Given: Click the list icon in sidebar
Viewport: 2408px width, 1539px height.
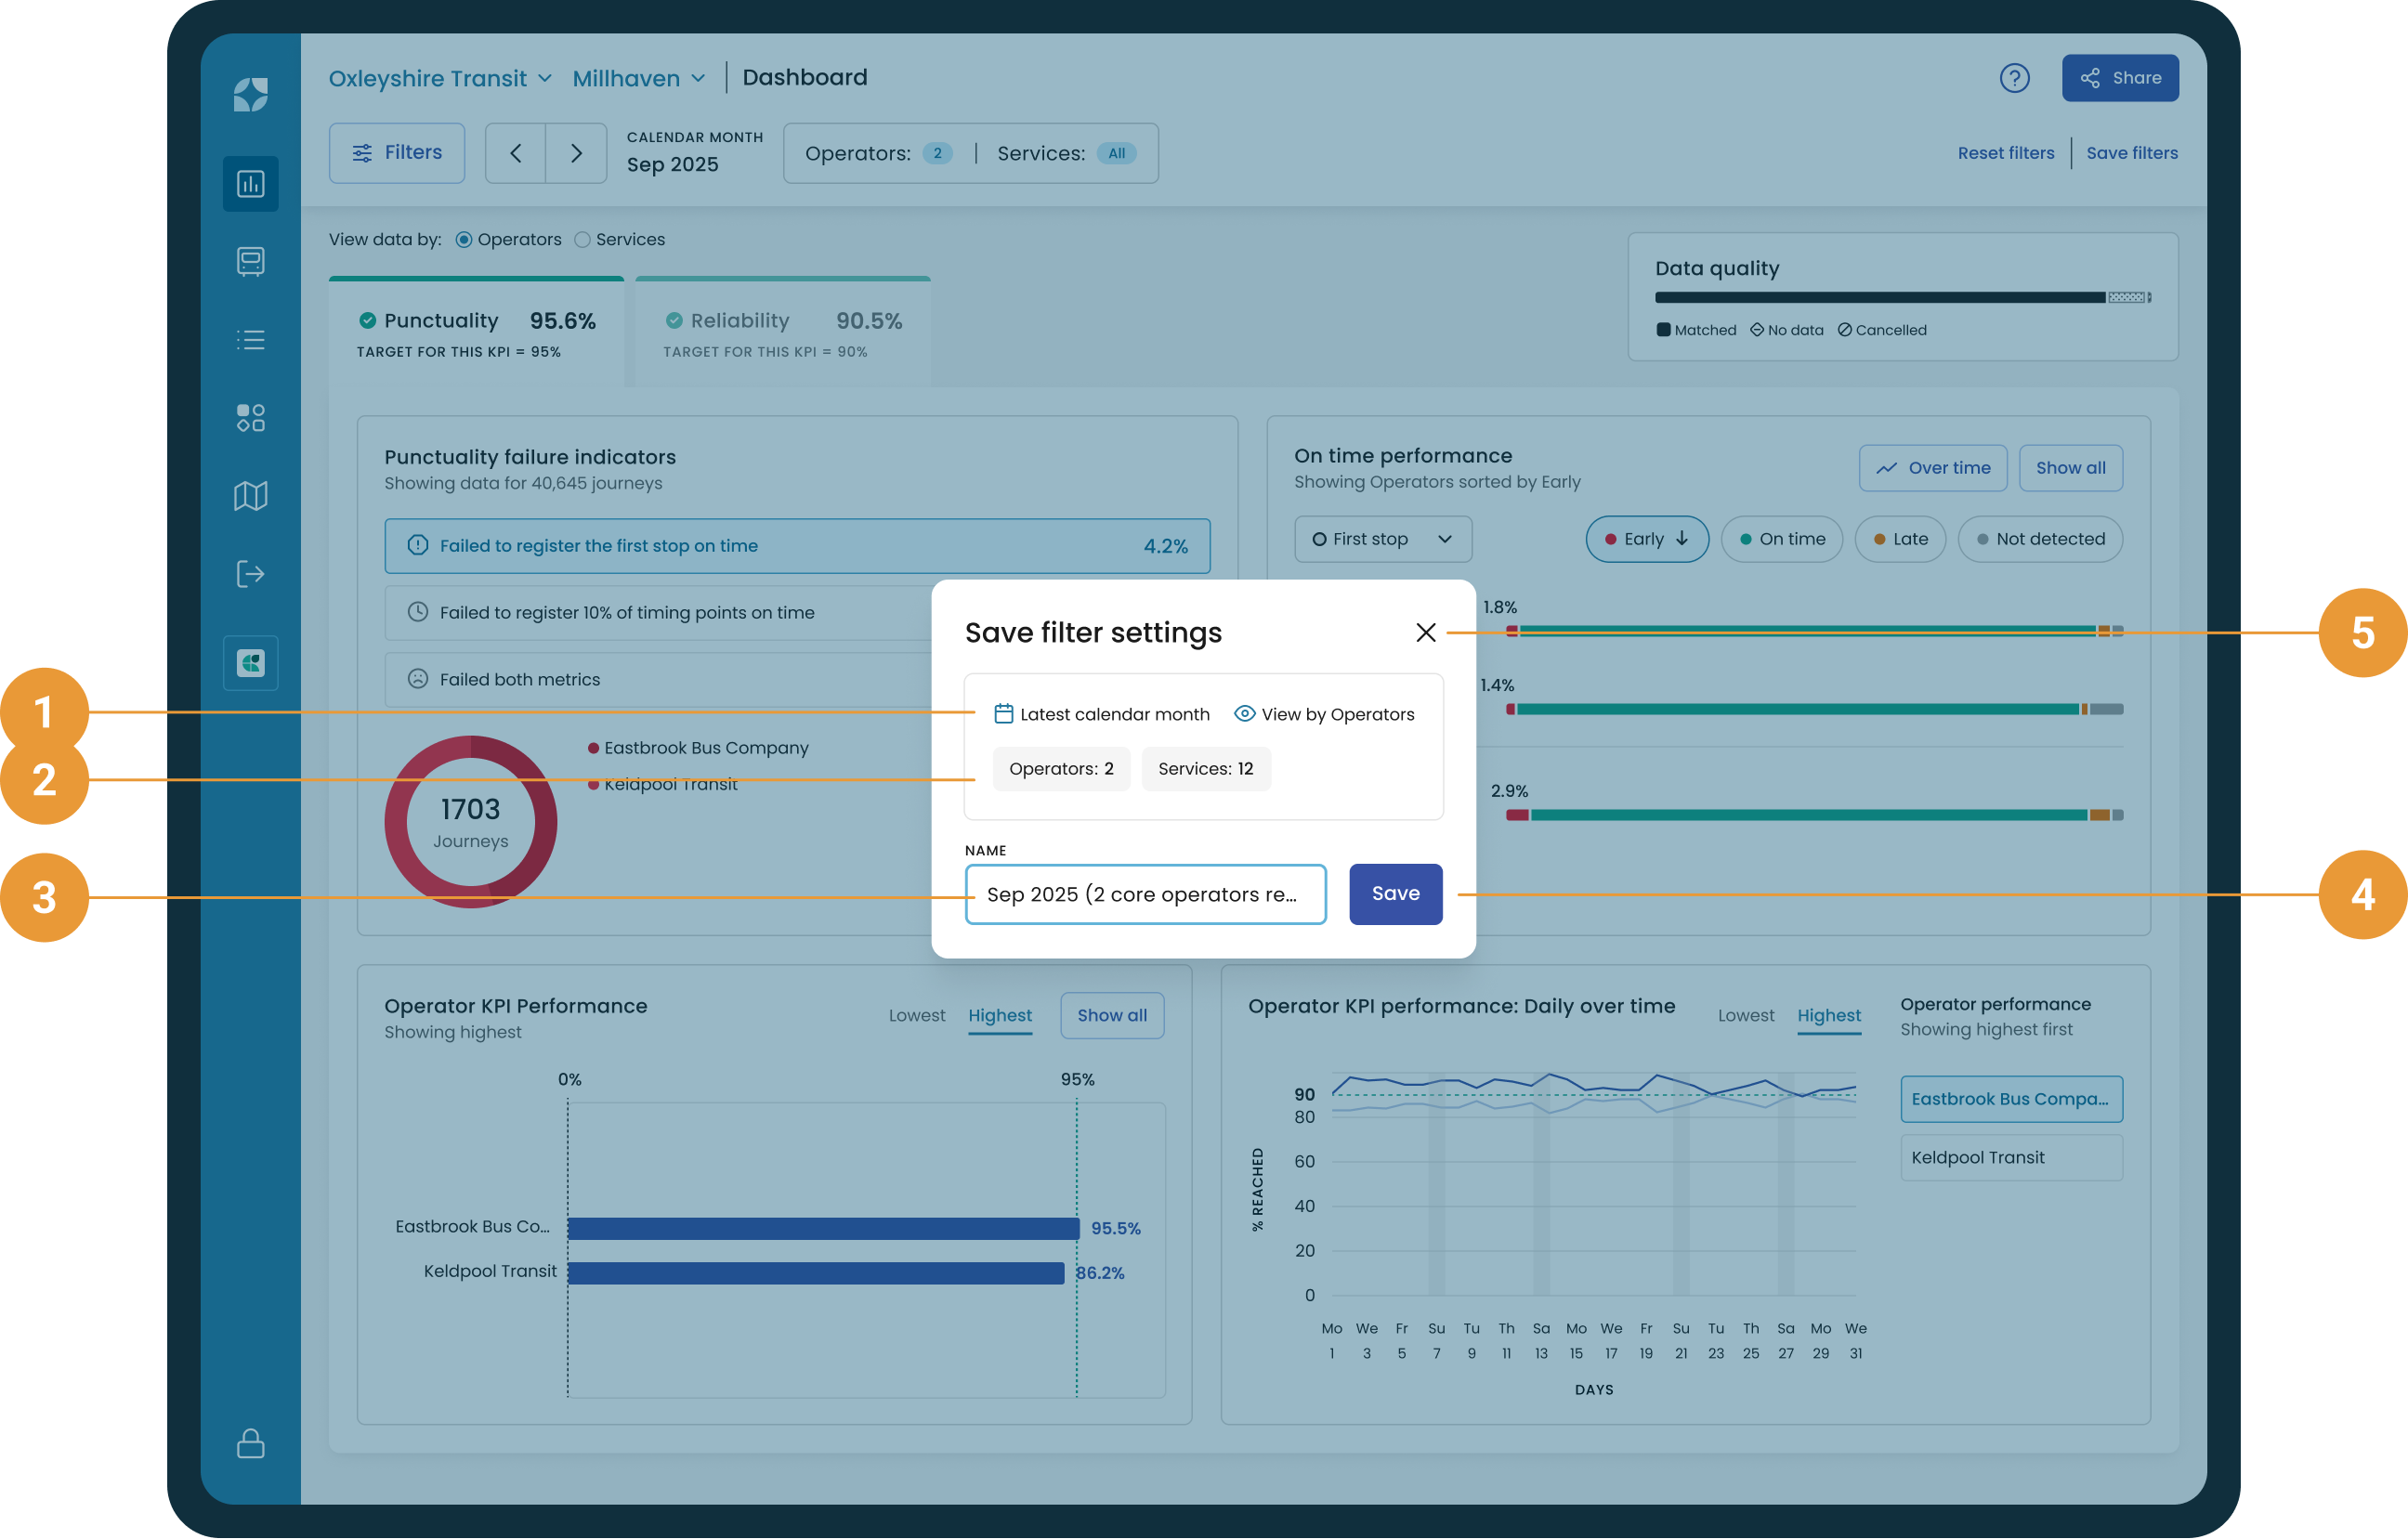Looking at the screenshot, I should tap(250, 340).
